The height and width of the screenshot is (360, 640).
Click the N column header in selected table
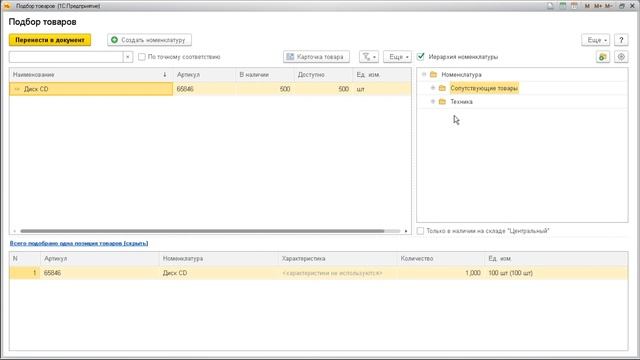(25, 259)
